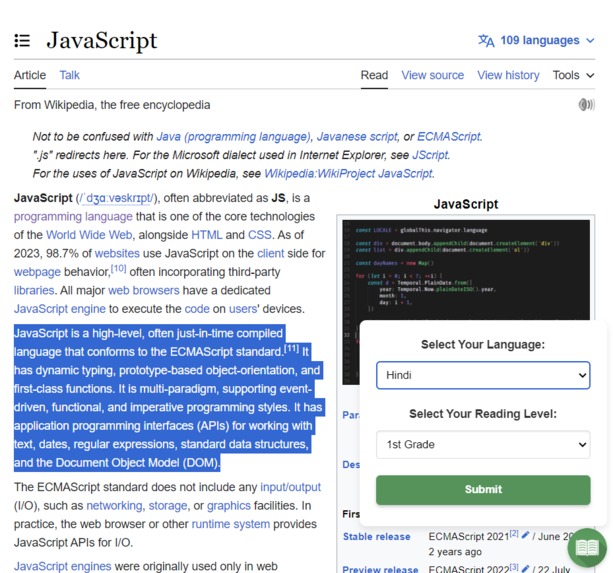613x573 pixels.
Task: Edit the ECMAScript 2021 stable release pencil
Action: point(525,535)
